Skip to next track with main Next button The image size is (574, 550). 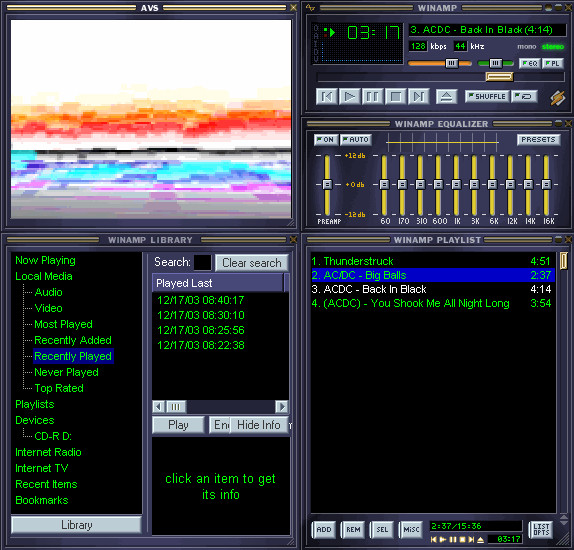coord(418,97)
